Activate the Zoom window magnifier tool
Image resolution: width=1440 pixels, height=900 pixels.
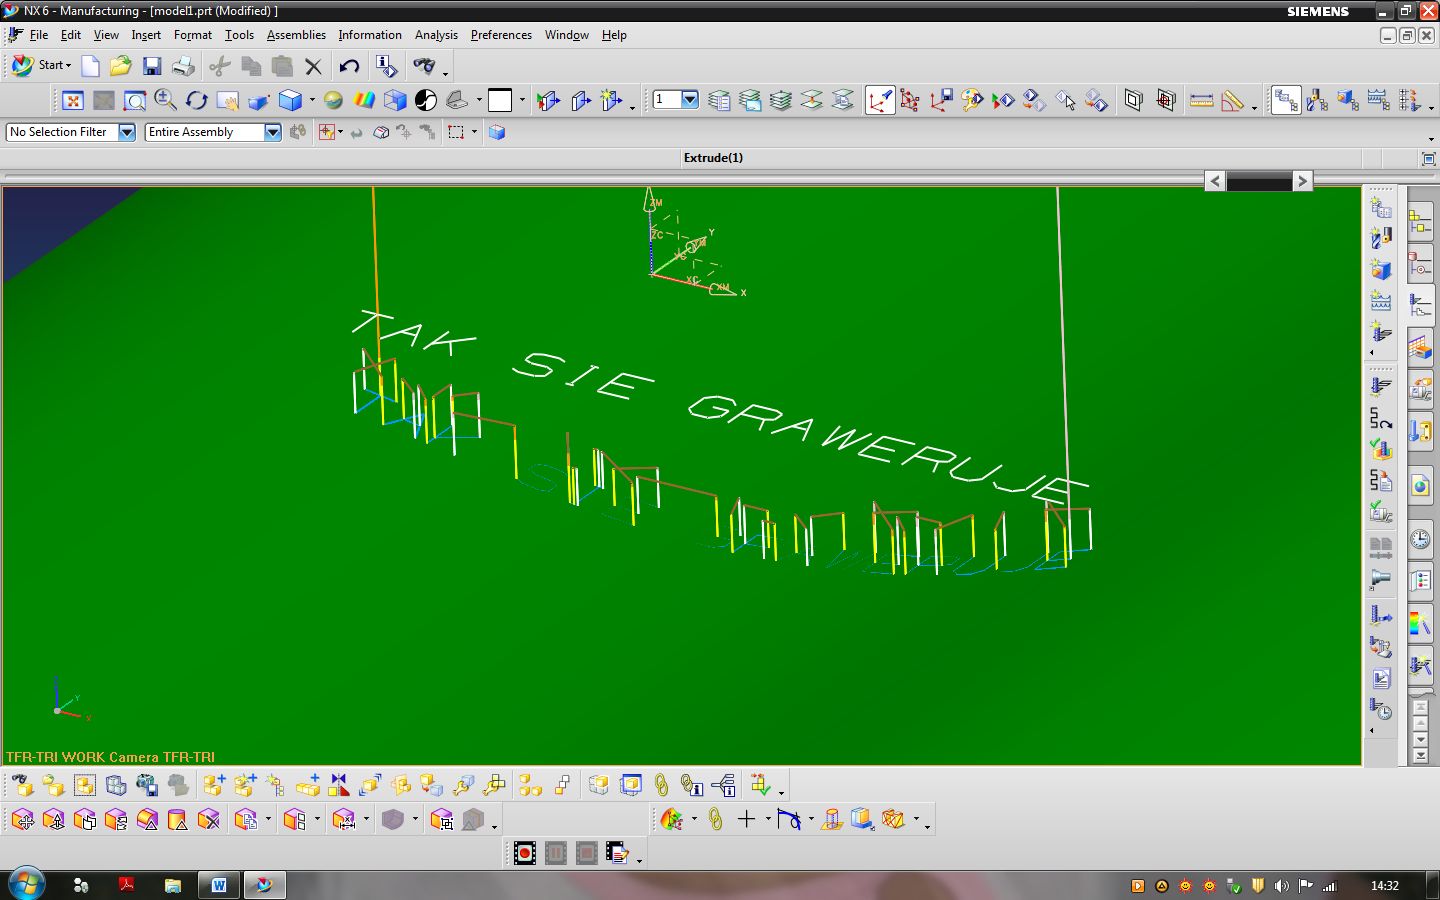(135, 100)
